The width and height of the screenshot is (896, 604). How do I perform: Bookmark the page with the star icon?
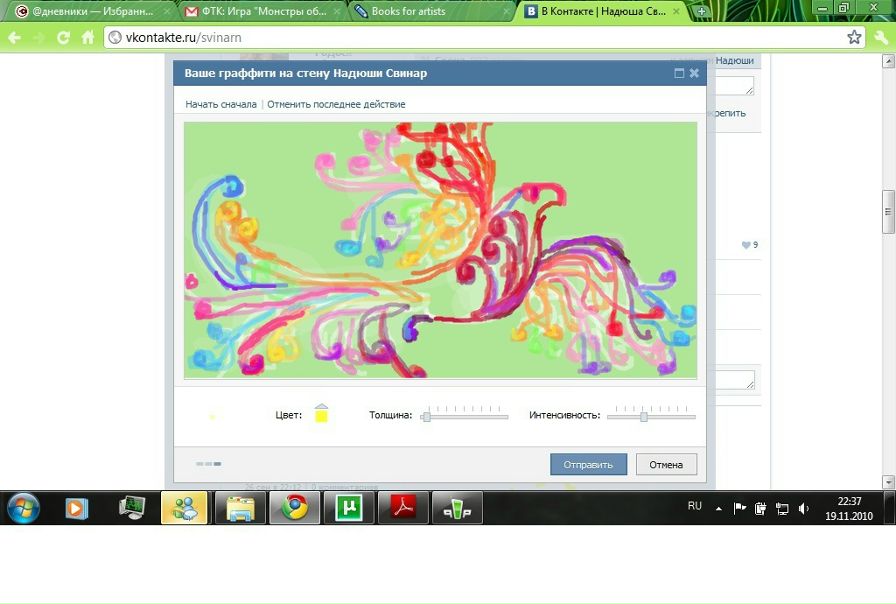pos(854,37)
